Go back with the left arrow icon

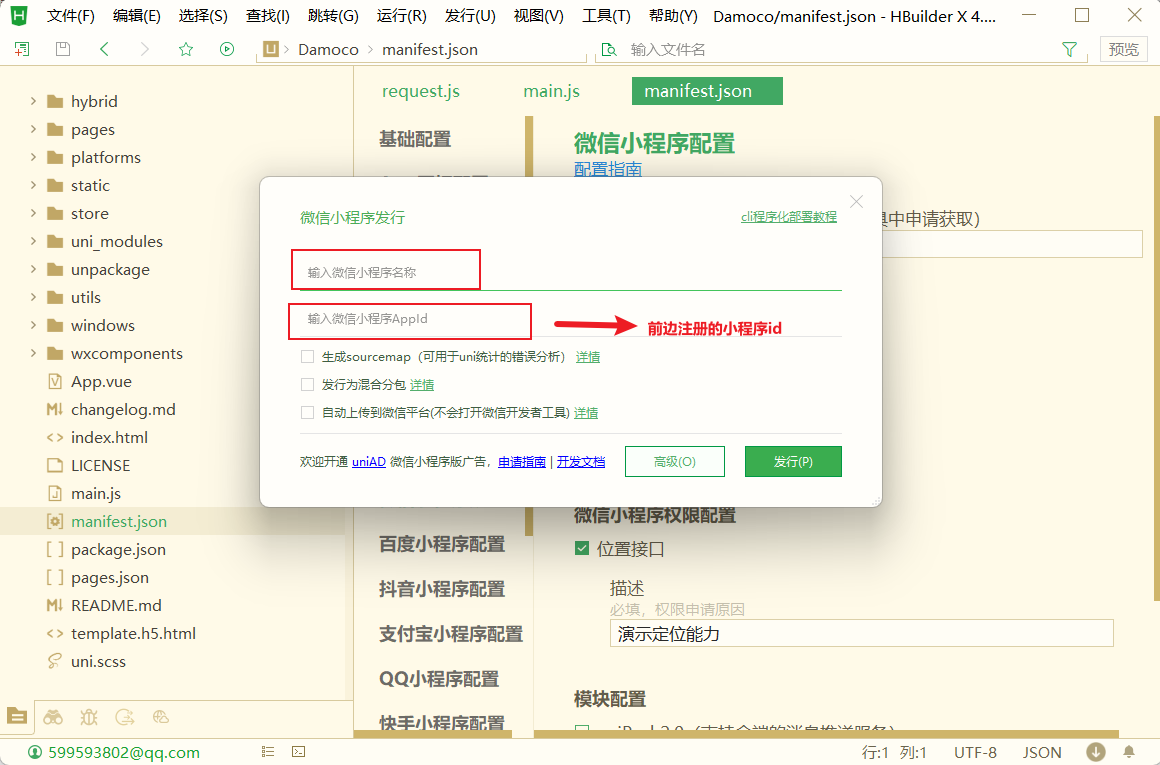[104, 50]
